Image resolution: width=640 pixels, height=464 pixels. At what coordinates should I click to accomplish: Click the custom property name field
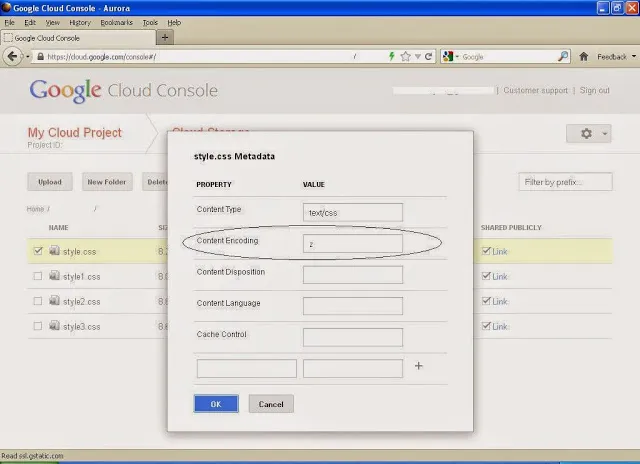pyautogui.click(x=247, y=368)
